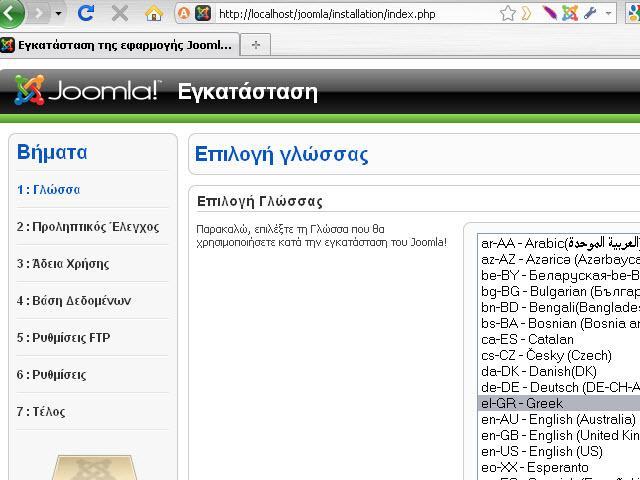Select az-AZ - Azərica language option
Screen dimensions: 640x480
[x=558, y=259]
